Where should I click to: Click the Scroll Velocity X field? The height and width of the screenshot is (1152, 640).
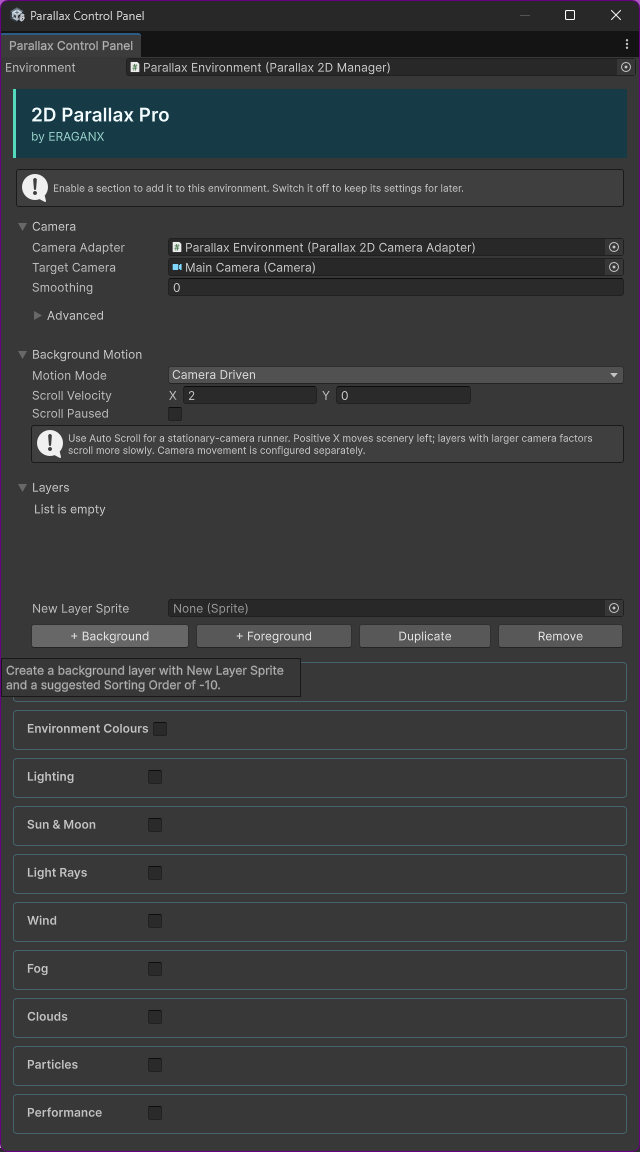point(250,395)
